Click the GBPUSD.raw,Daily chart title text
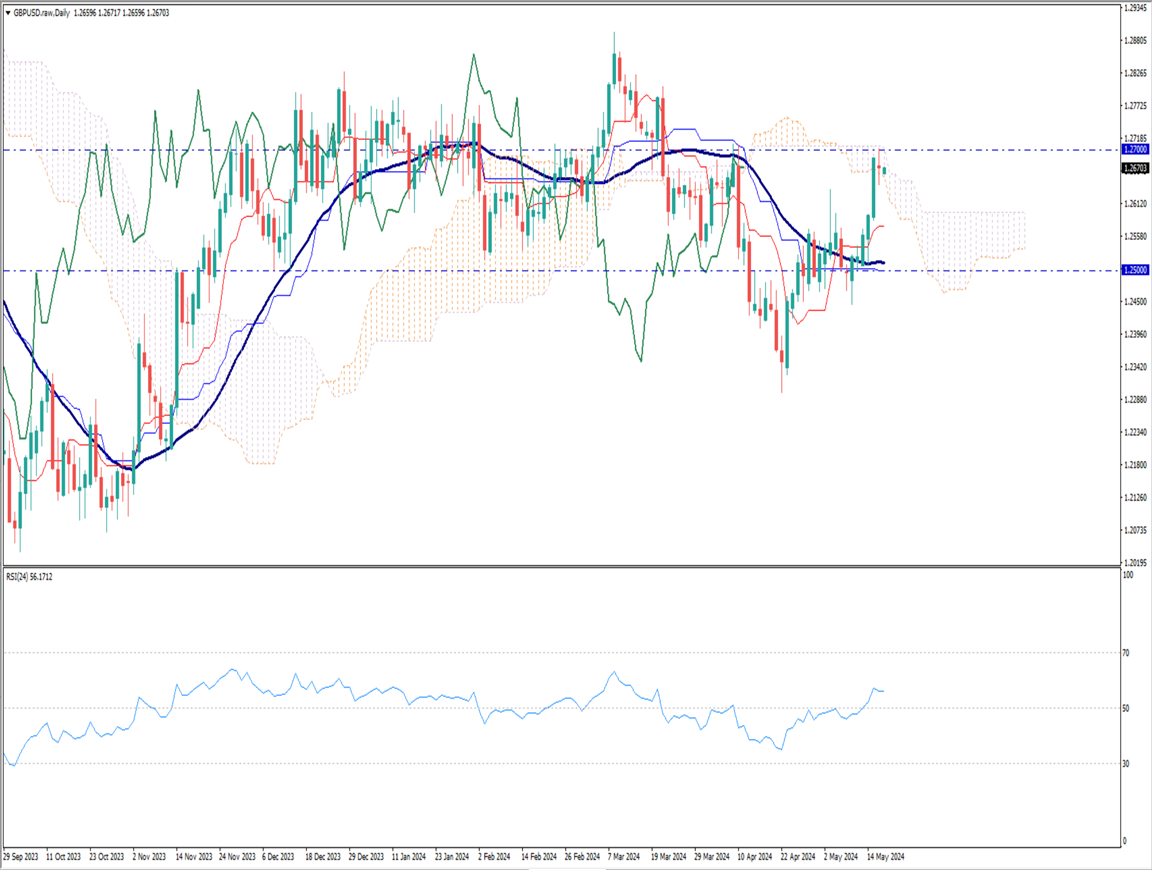The width and height of the screenshot is (1152, 870). 43,11
